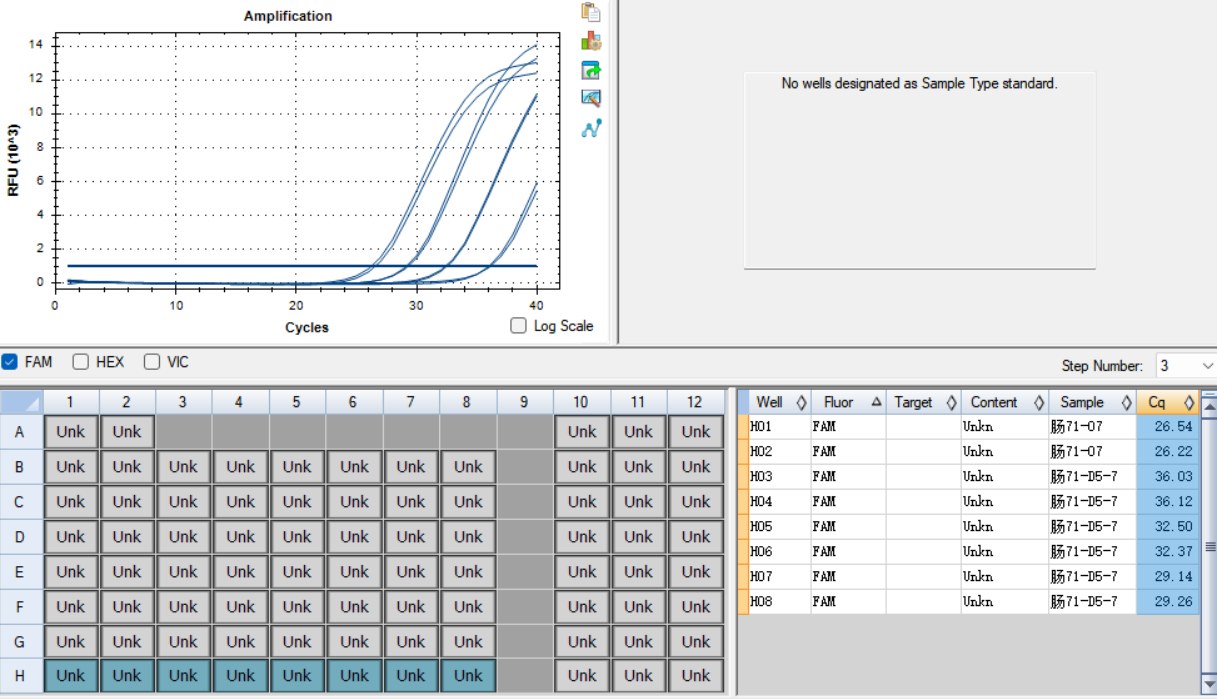
Task: Click the Amplification chart title
Action: (x=288, y=16)
